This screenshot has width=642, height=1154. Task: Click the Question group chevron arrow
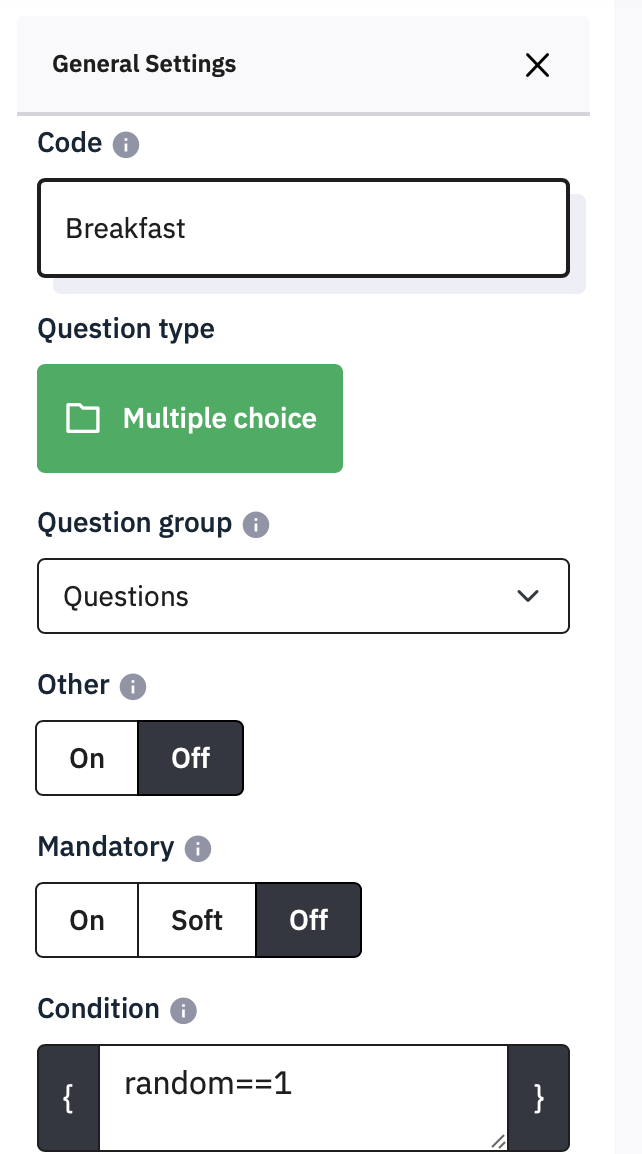coord(527,596)
